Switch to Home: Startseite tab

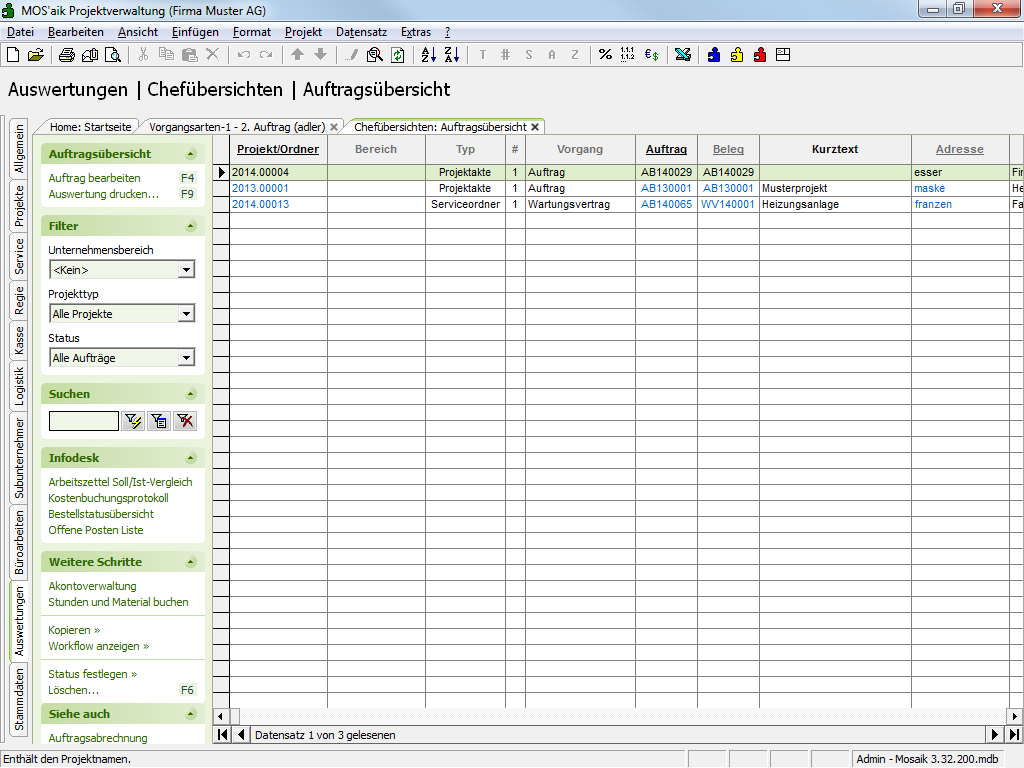90,127
